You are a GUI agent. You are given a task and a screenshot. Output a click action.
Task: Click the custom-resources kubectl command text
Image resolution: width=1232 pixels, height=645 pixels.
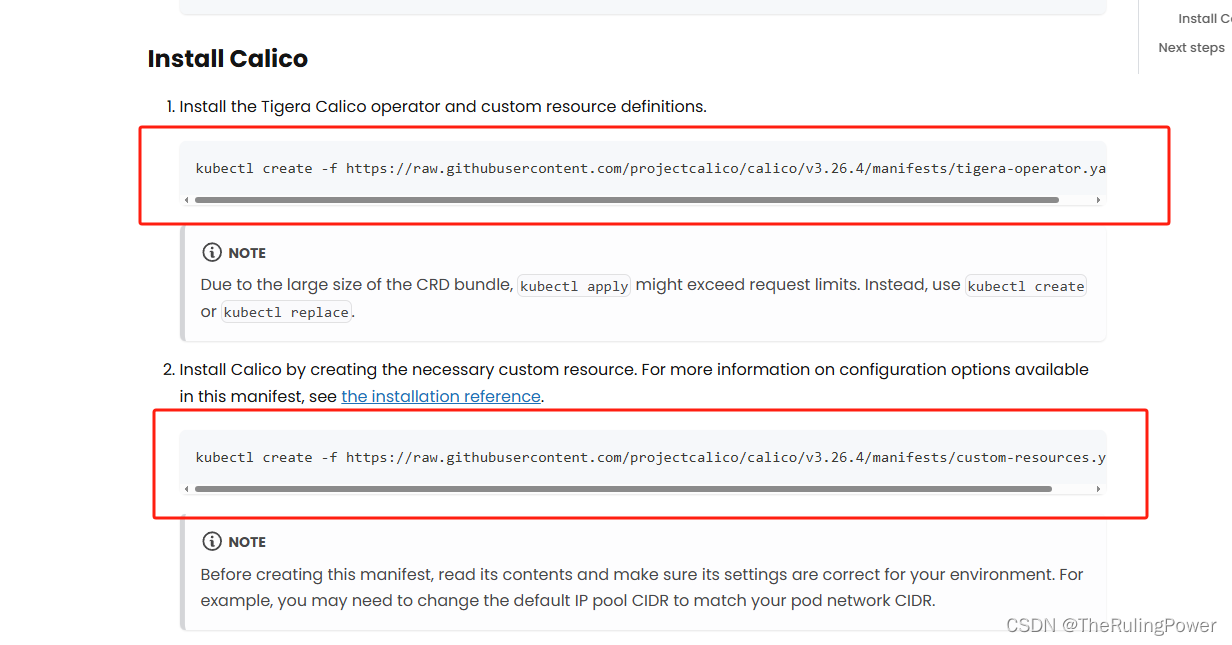(650, 457)
